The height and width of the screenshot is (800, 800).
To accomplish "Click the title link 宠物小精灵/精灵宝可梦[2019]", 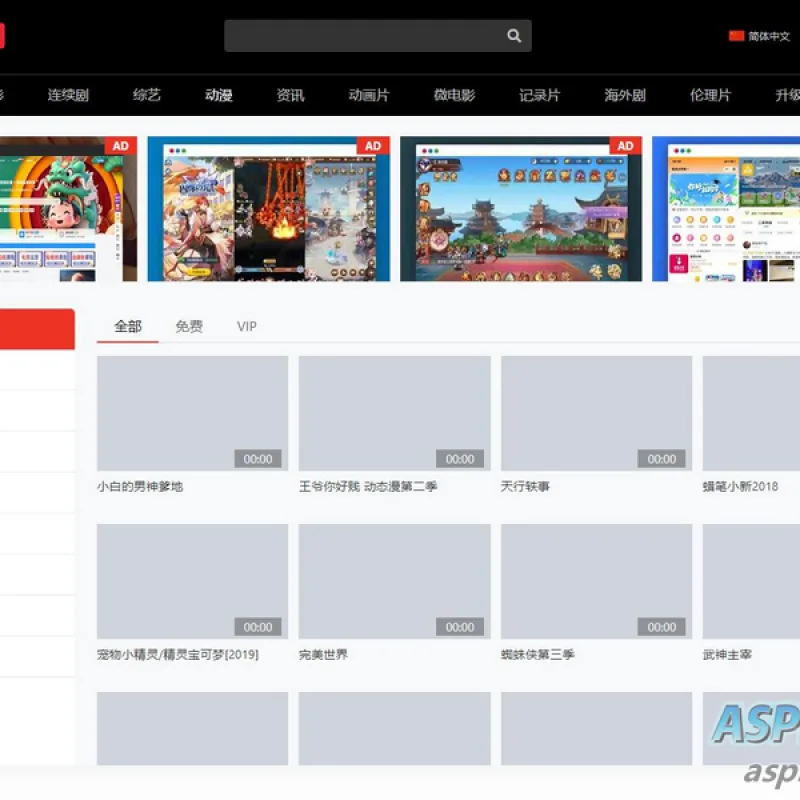I will 178,655.
